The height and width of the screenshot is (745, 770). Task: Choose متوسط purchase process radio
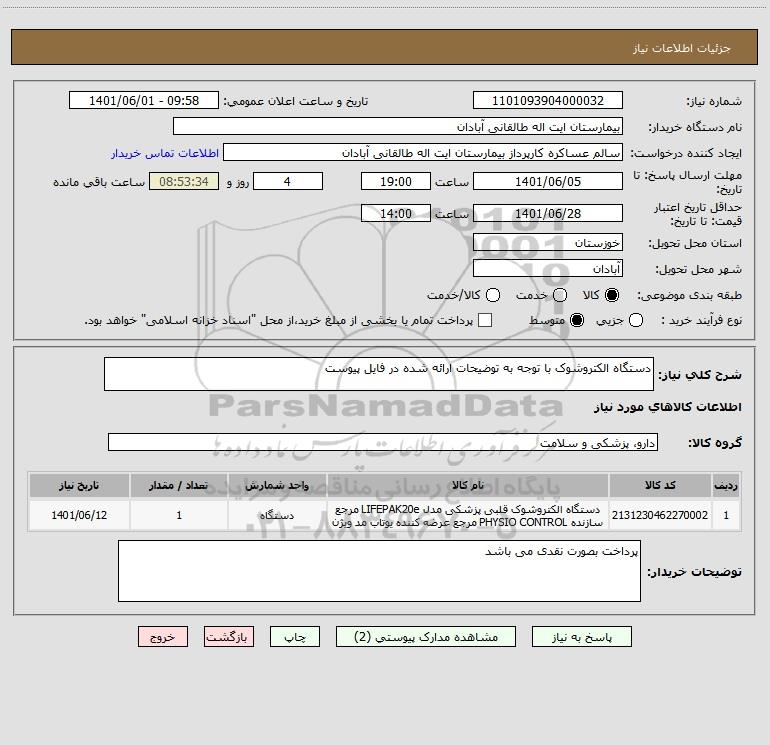point(577,320)
